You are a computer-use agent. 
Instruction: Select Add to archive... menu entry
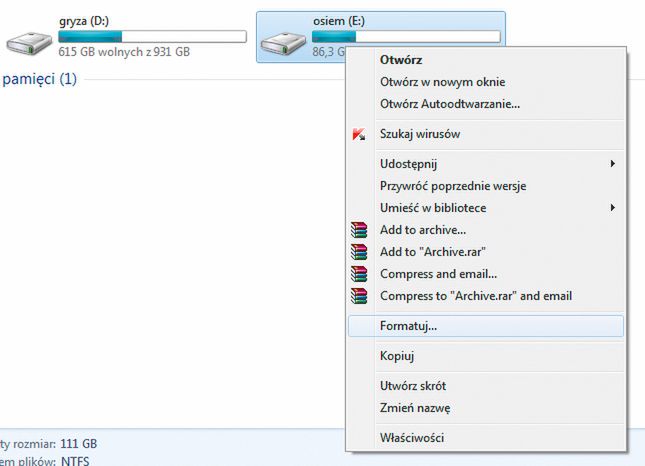pyautogui.click(x=486, y=230)
